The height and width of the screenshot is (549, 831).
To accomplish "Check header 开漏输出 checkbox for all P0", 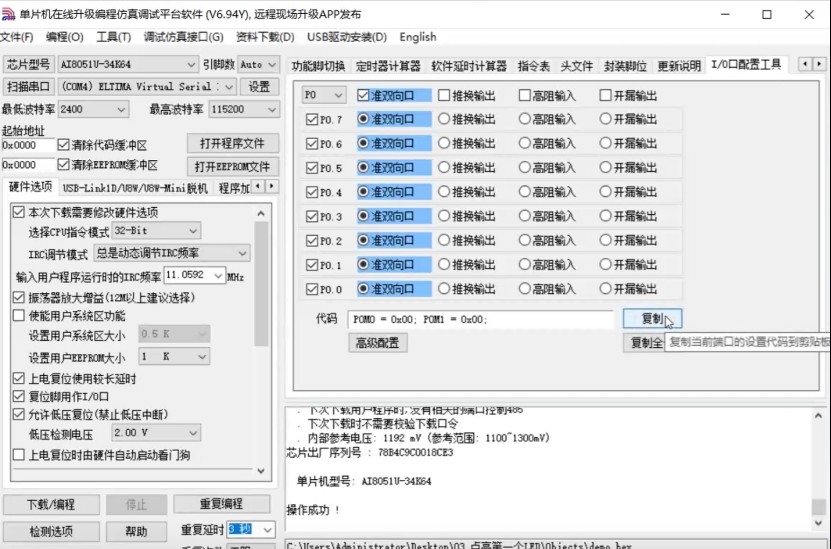I will click(606, 95).
